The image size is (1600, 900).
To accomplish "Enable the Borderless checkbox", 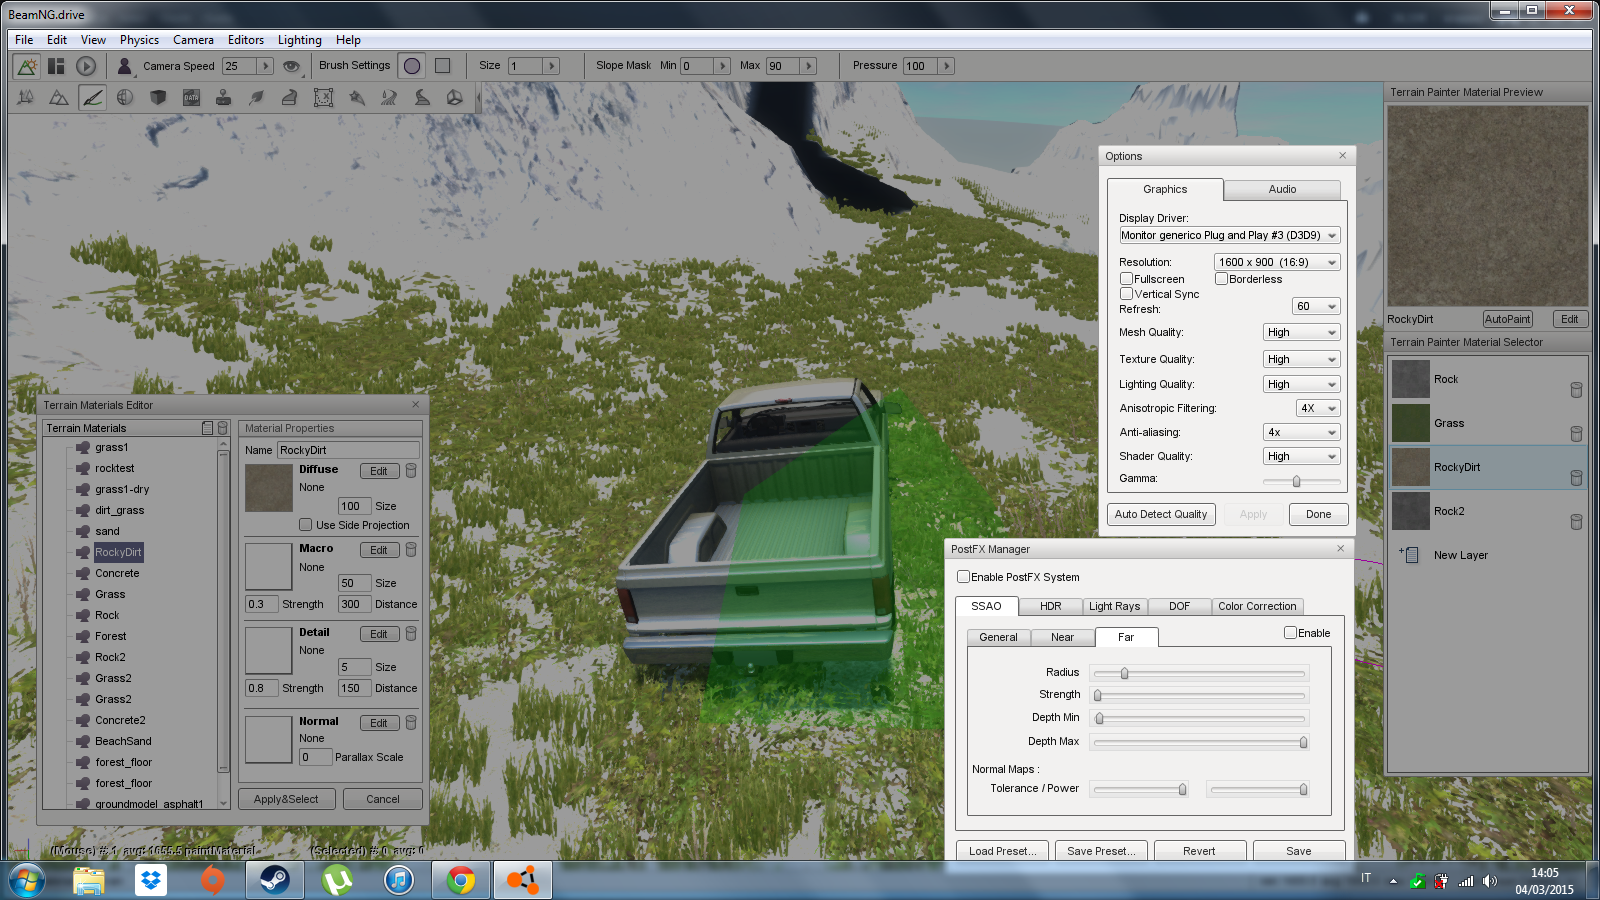I will point(1222,279).
